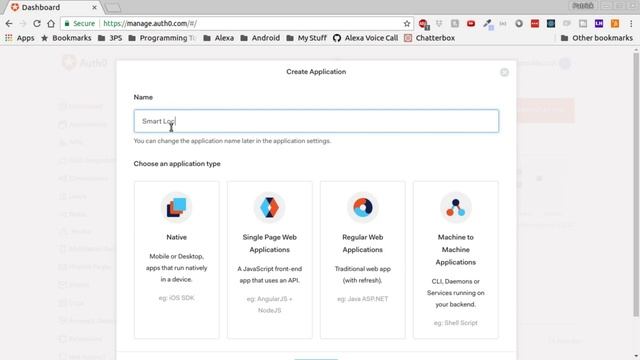This screenshot has width=640, height=360.
Task: Click the Secure padlock indicator
Action: click(80, 24)
